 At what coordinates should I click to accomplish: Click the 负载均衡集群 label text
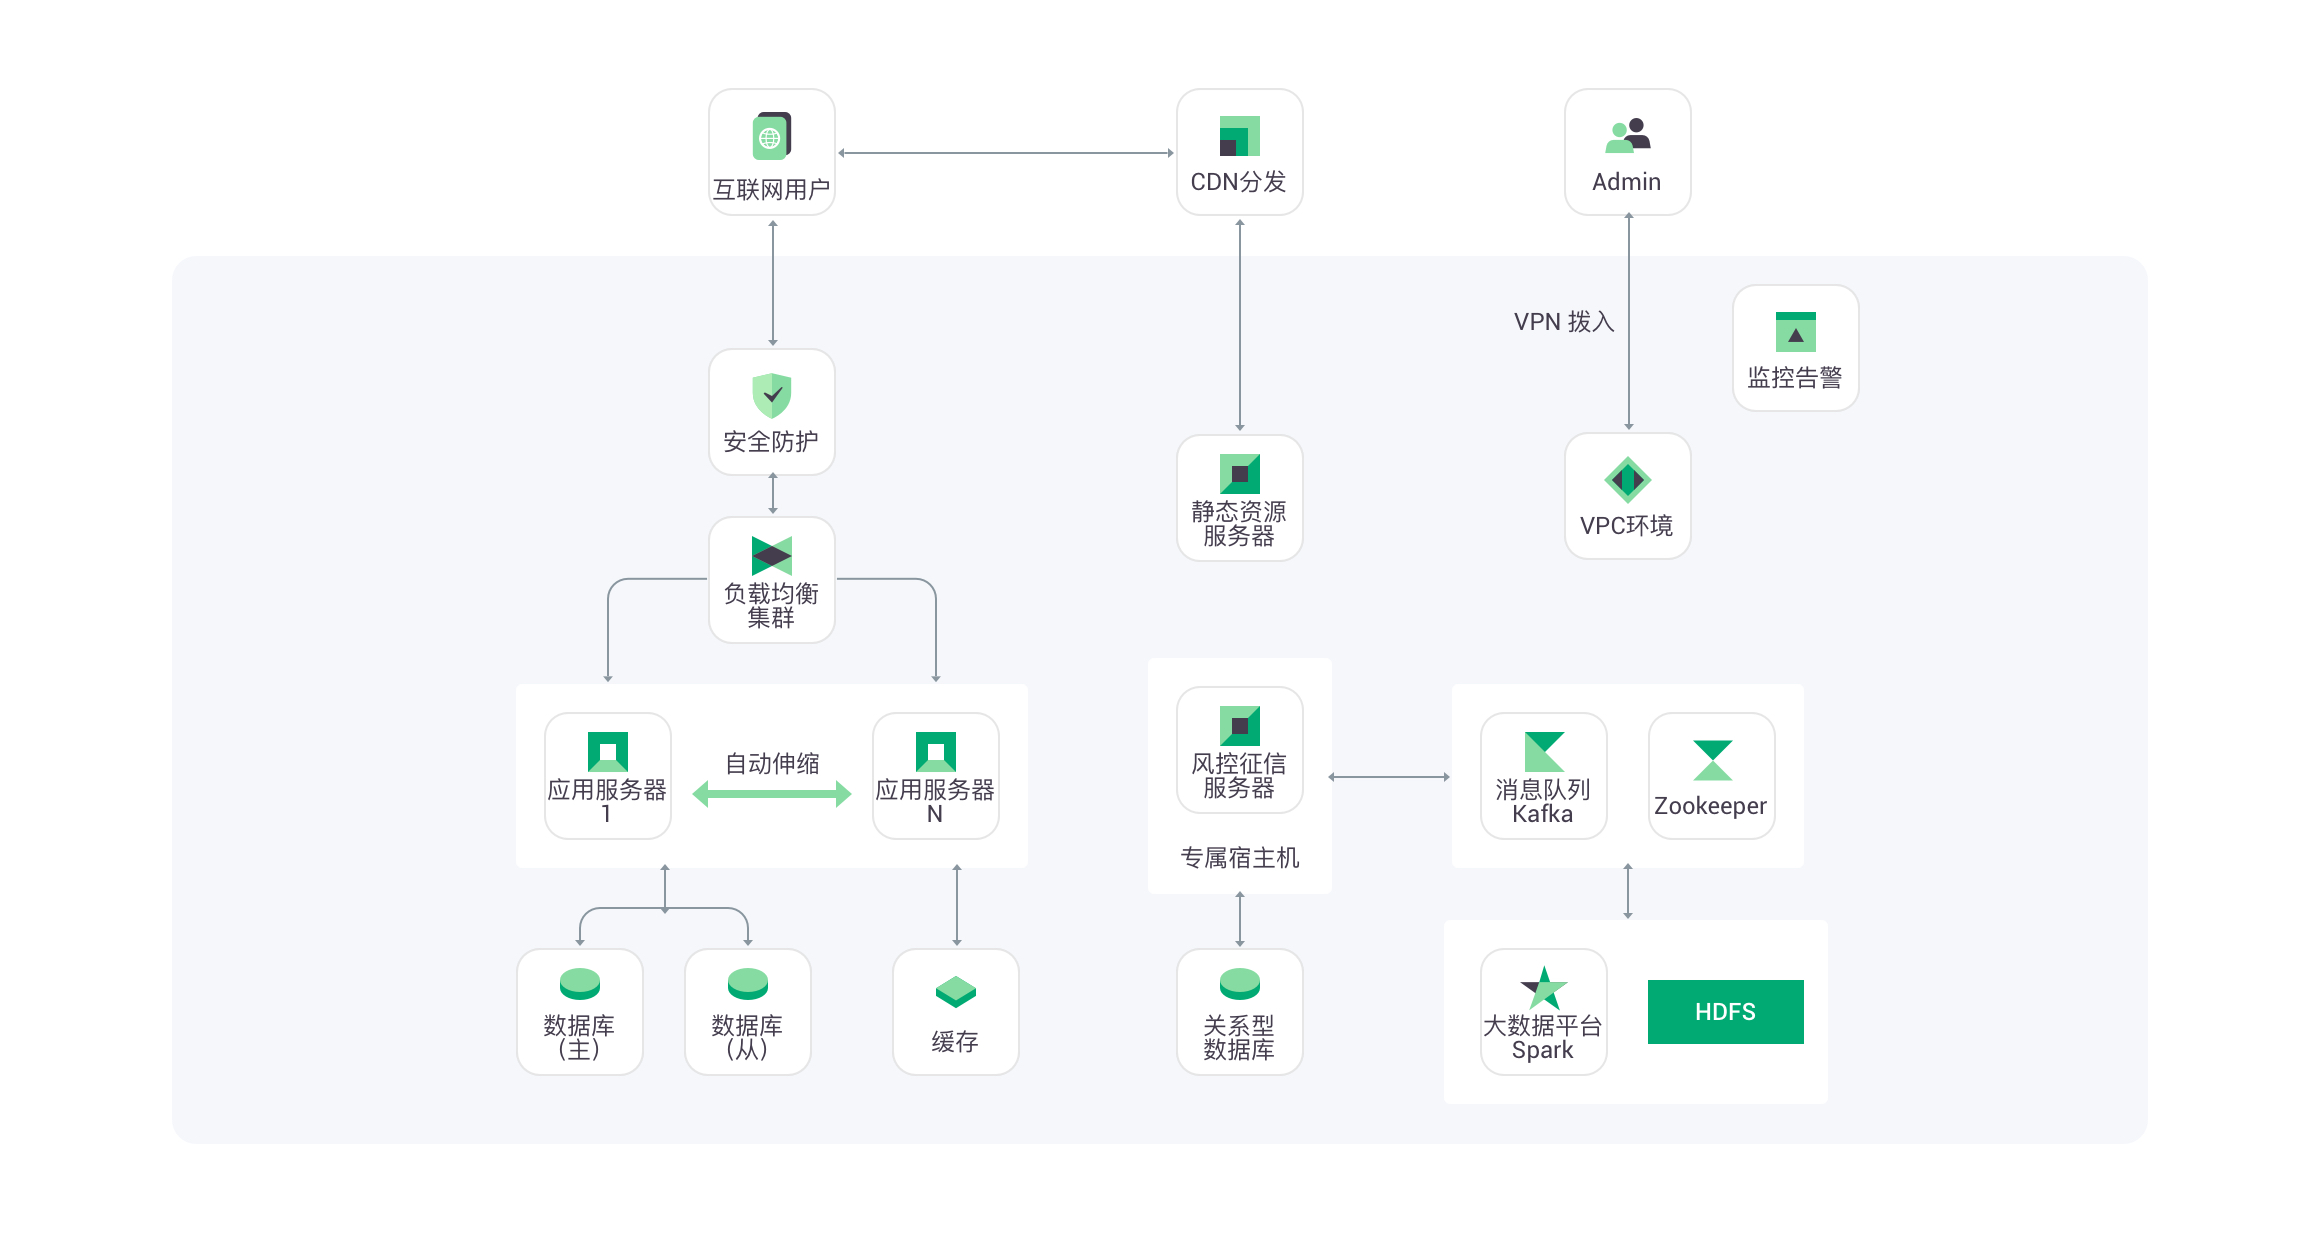pos(771,606)
